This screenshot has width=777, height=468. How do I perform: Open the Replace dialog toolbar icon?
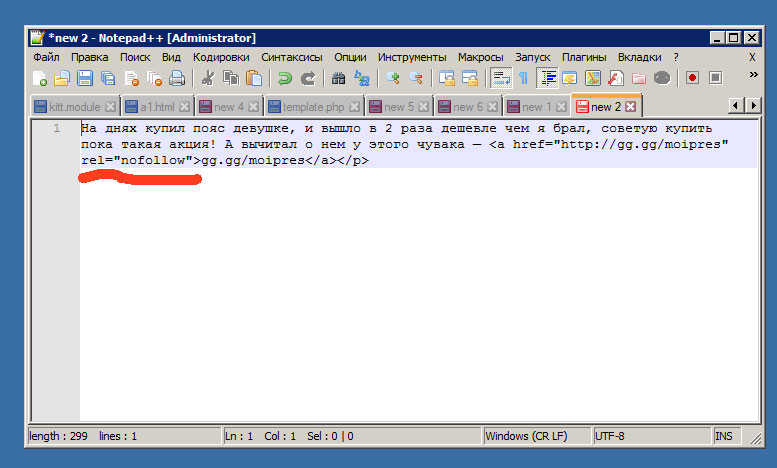click(362, 78)
